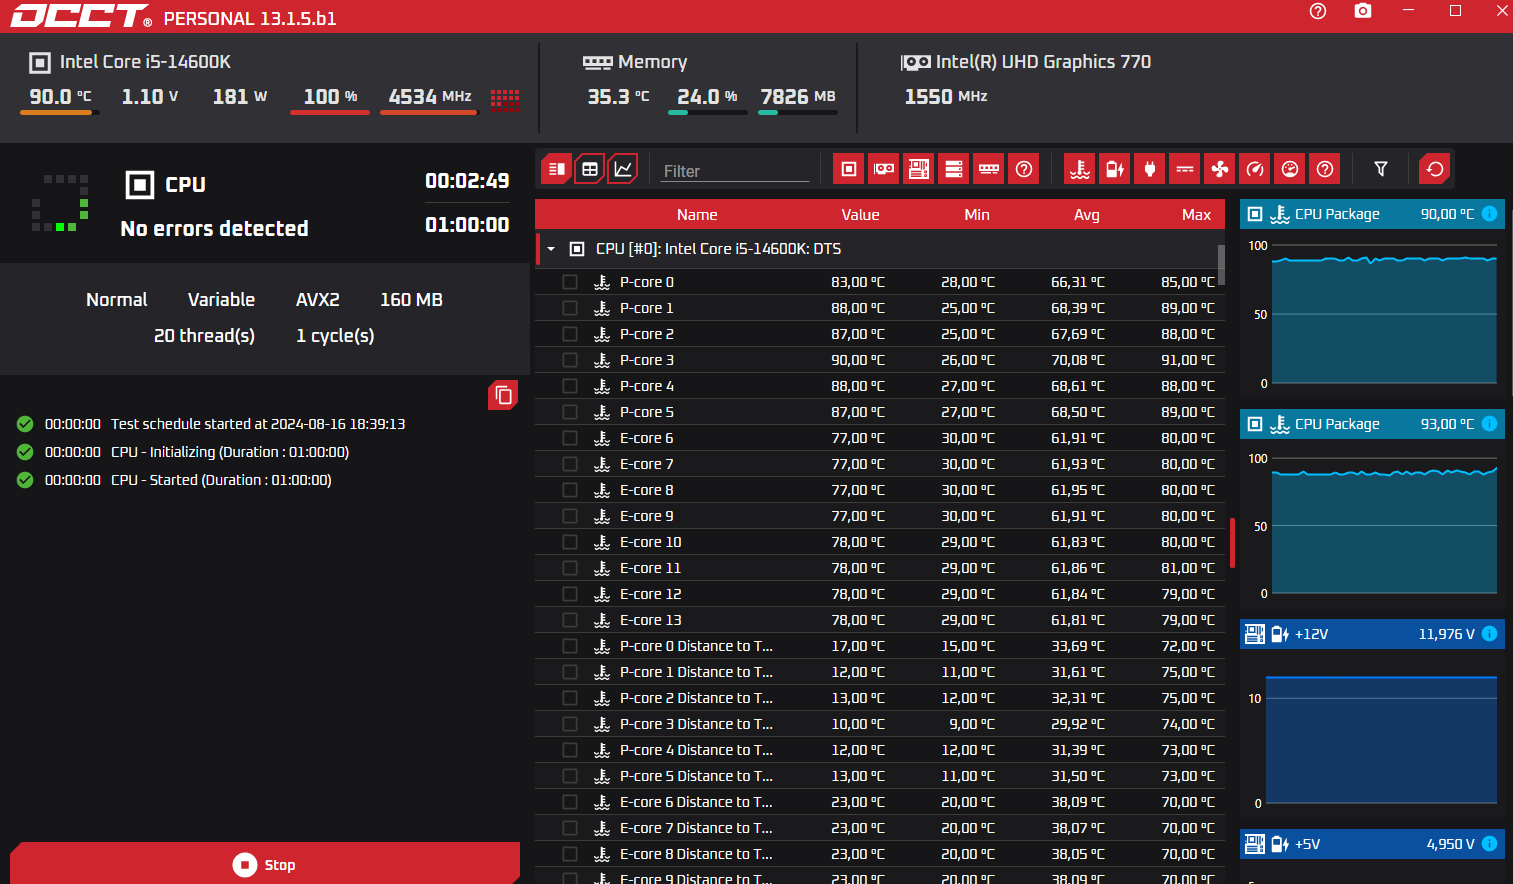This screenshot has width=1513, height=884.
Task: Click the 90.0 °C CPU temperature readout
Action: 60,97
